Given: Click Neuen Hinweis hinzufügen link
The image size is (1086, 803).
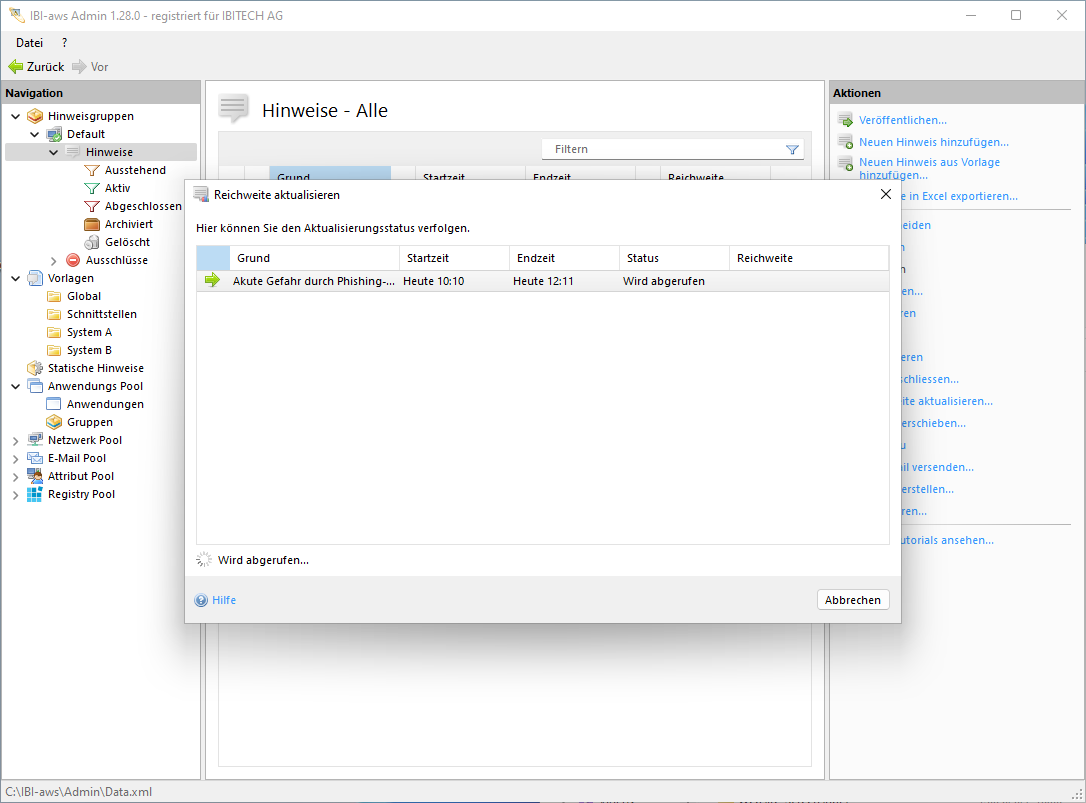Looking at the screenshot, I should click(x=933, y=142).
